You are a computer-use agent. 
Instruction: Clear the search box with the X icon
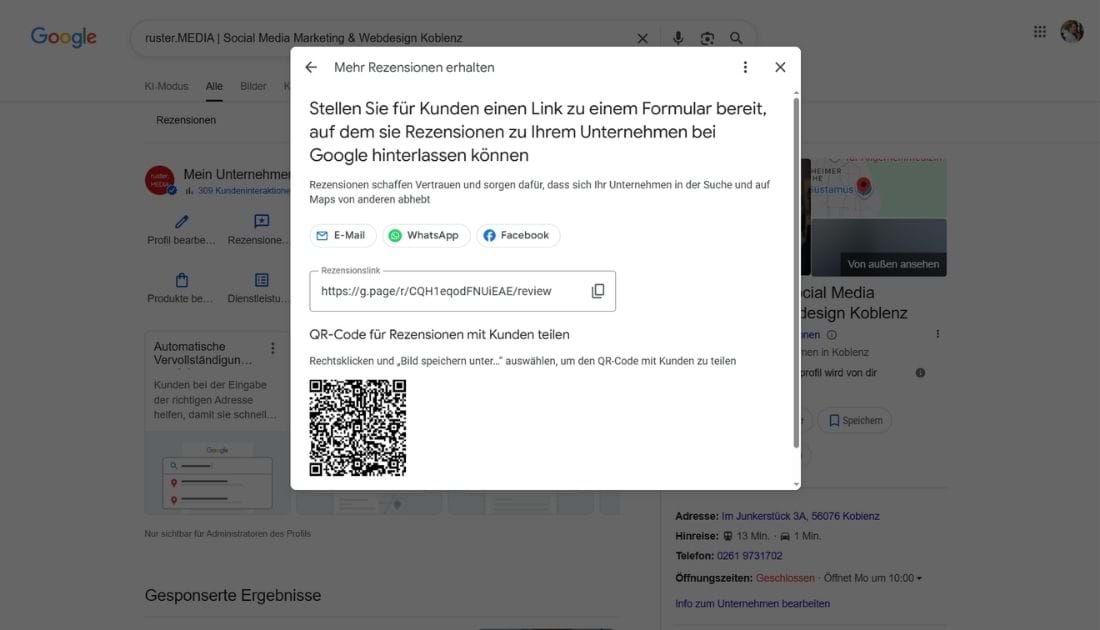point(643,39)
